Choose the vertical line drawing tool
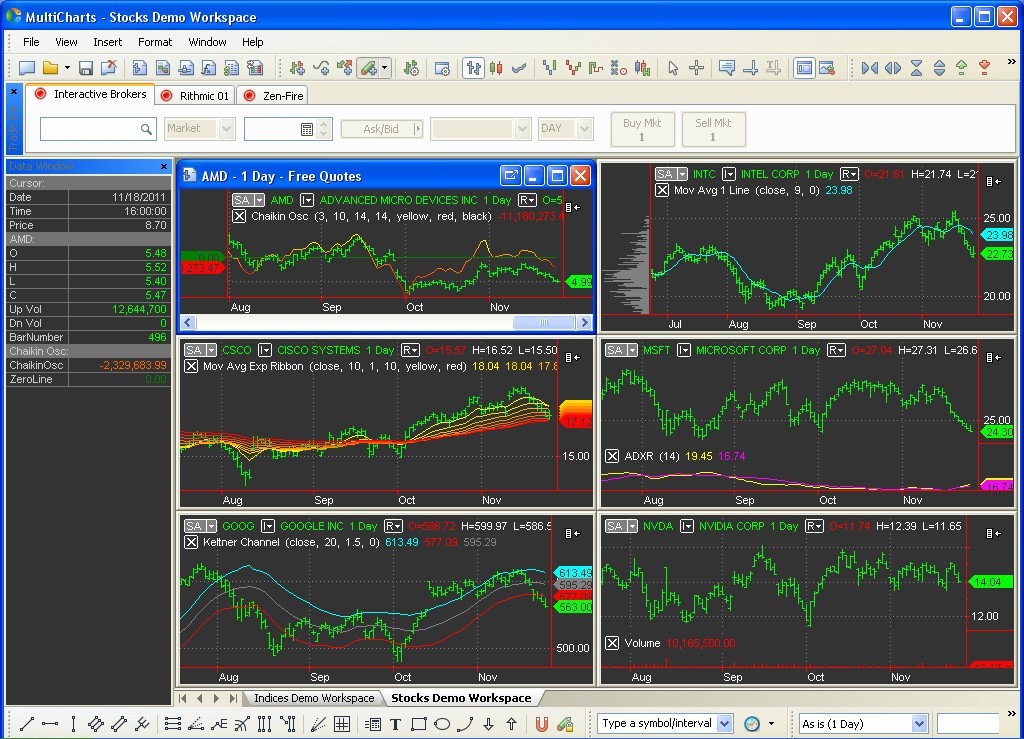Screen dimensions: 1024x739 pyautogui.click(x=73, y=723)
